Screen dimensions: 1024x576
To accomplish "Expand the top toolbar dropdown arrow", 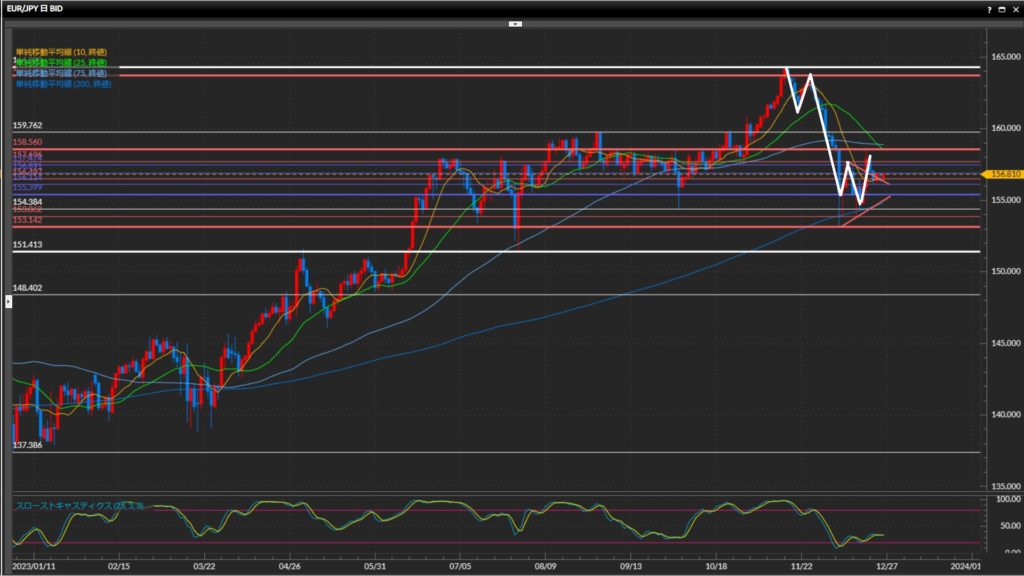I will pyautogui.click(x=515, y=22).
